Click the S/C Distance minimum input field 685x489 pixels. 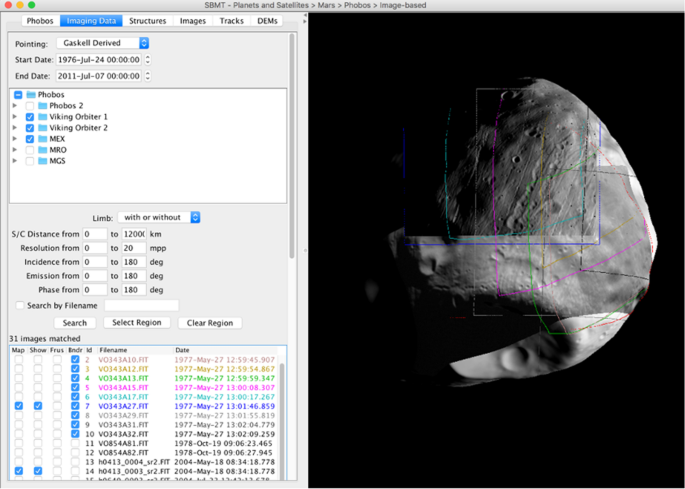coord(95,233)
